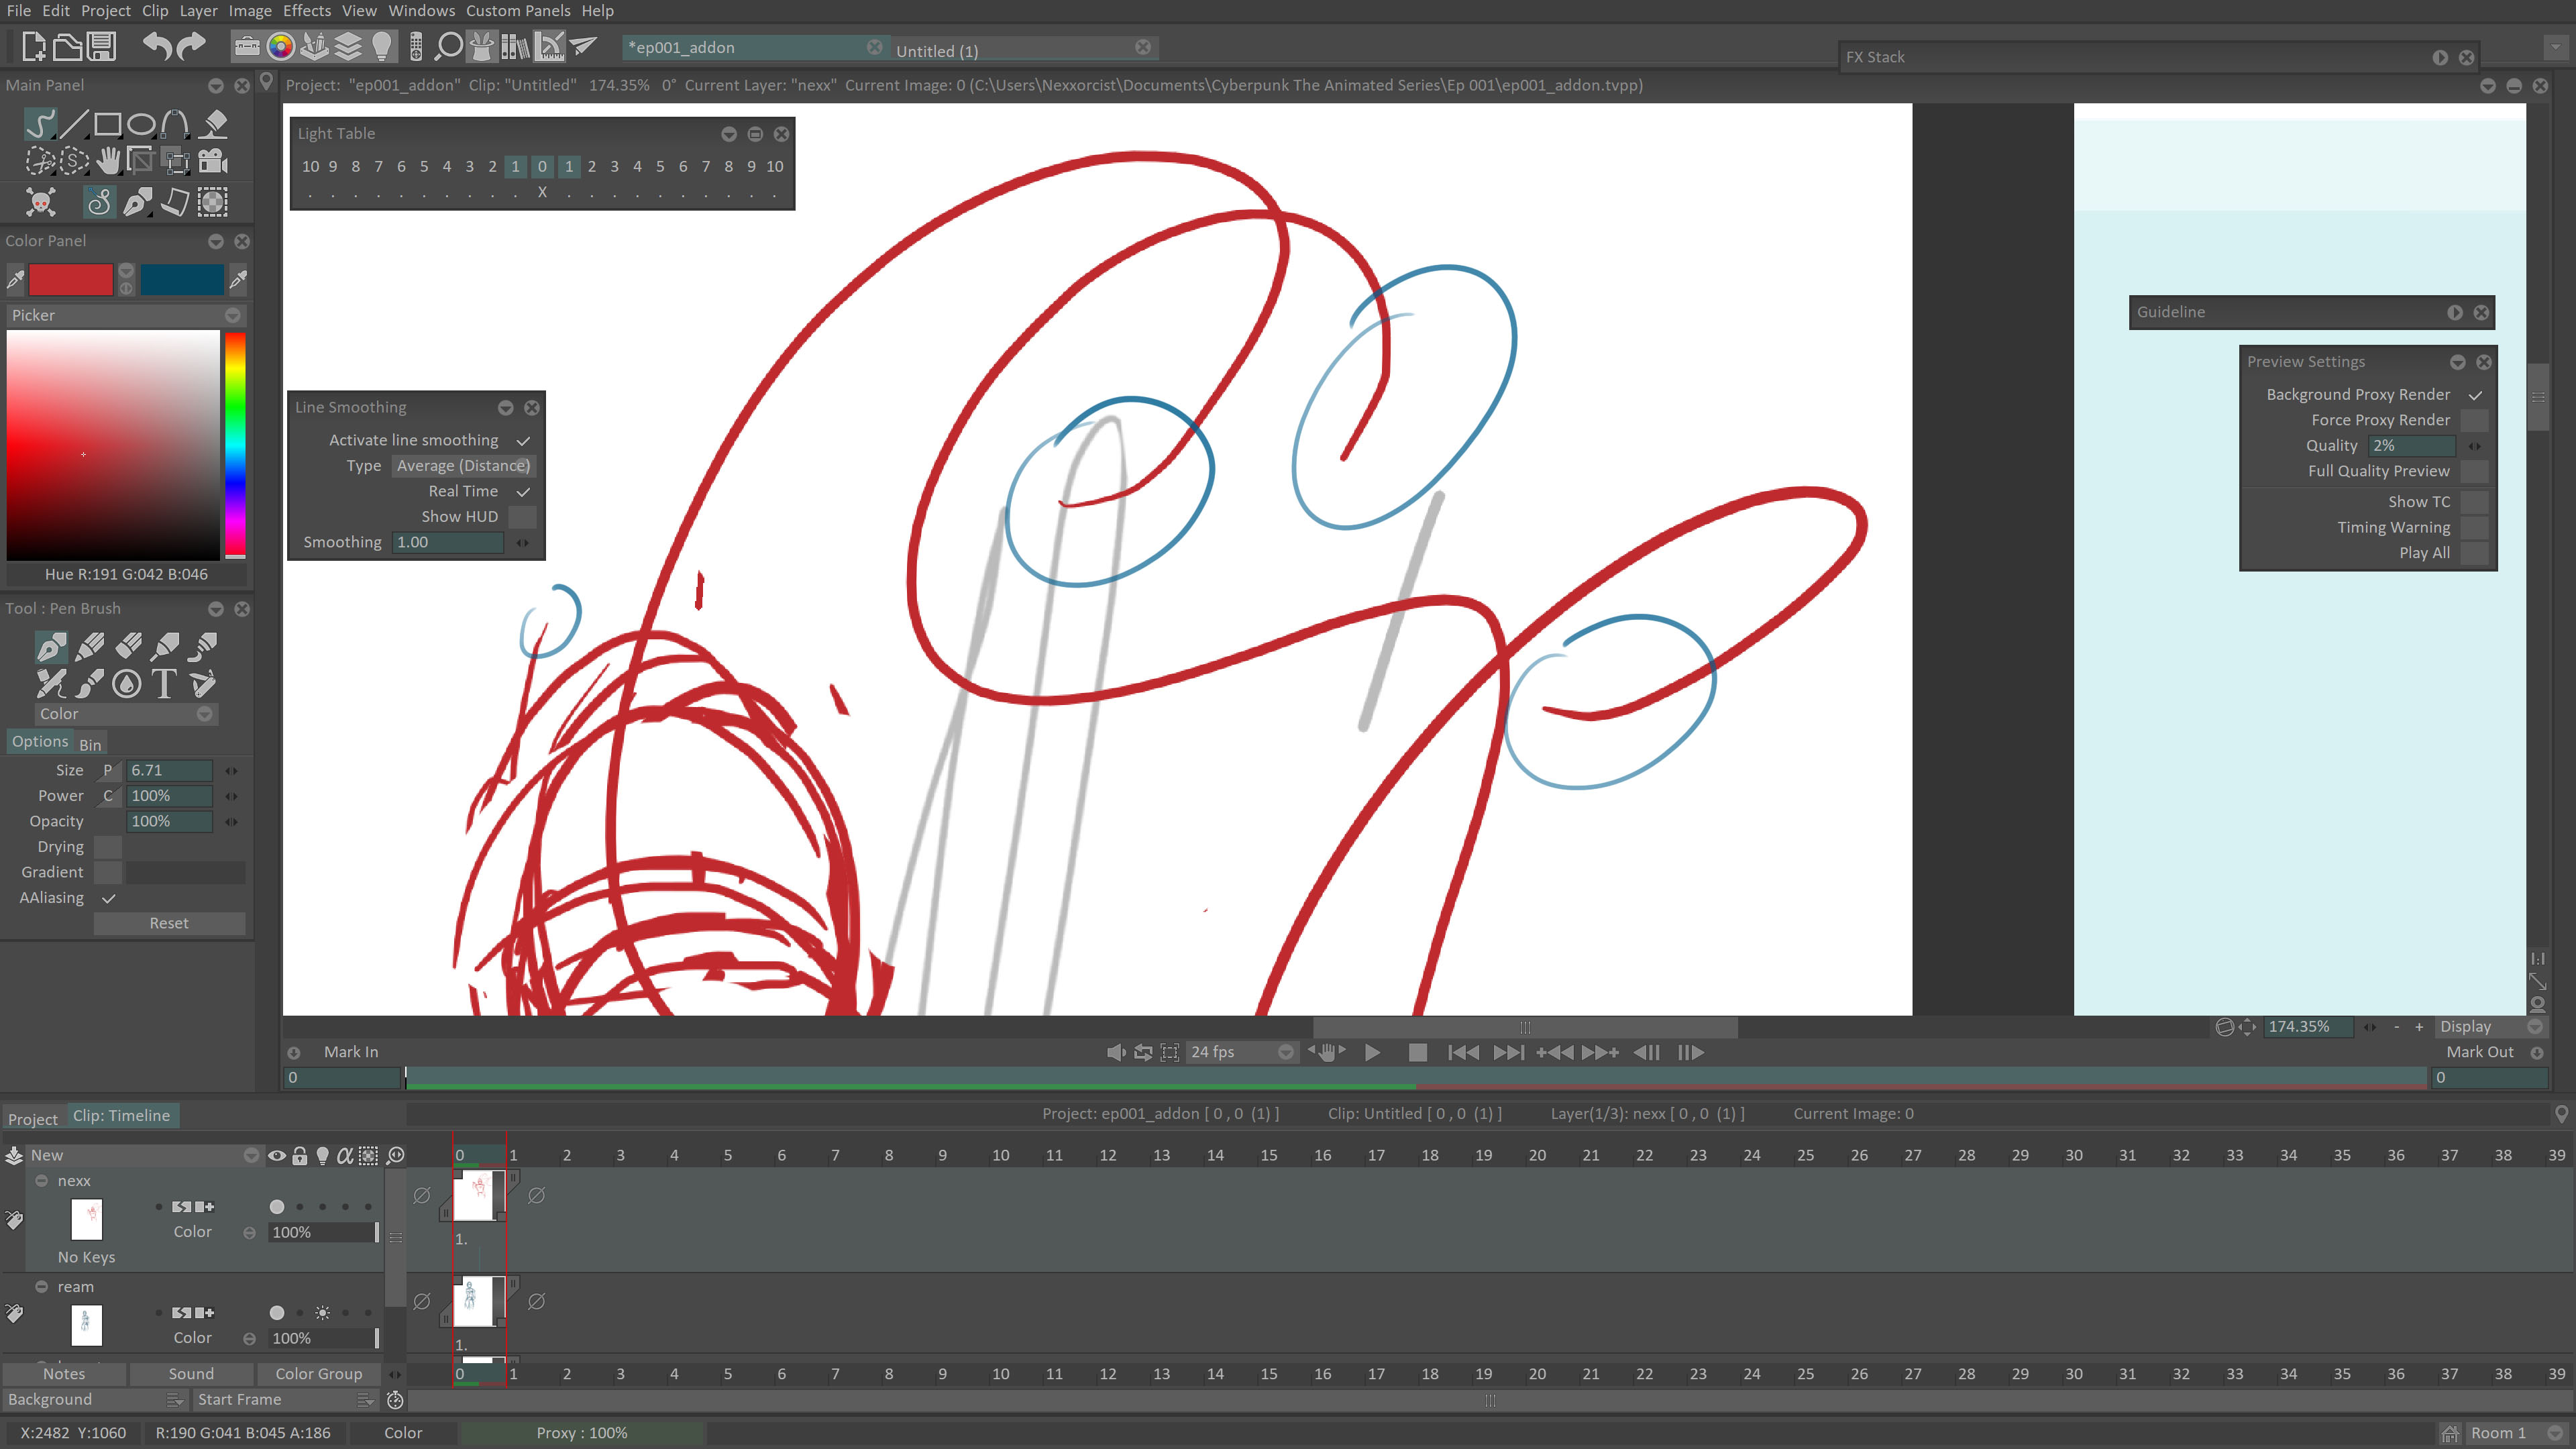The image size is (2576, 1449).
Task: Click the blue background color swatch
Action: click(182, 280)
